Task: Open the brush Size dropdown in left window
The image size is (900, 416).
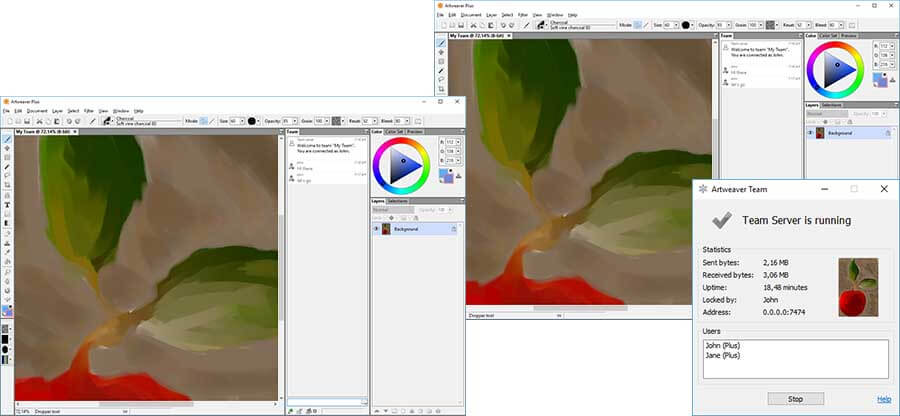Action: tap(242, 121)
